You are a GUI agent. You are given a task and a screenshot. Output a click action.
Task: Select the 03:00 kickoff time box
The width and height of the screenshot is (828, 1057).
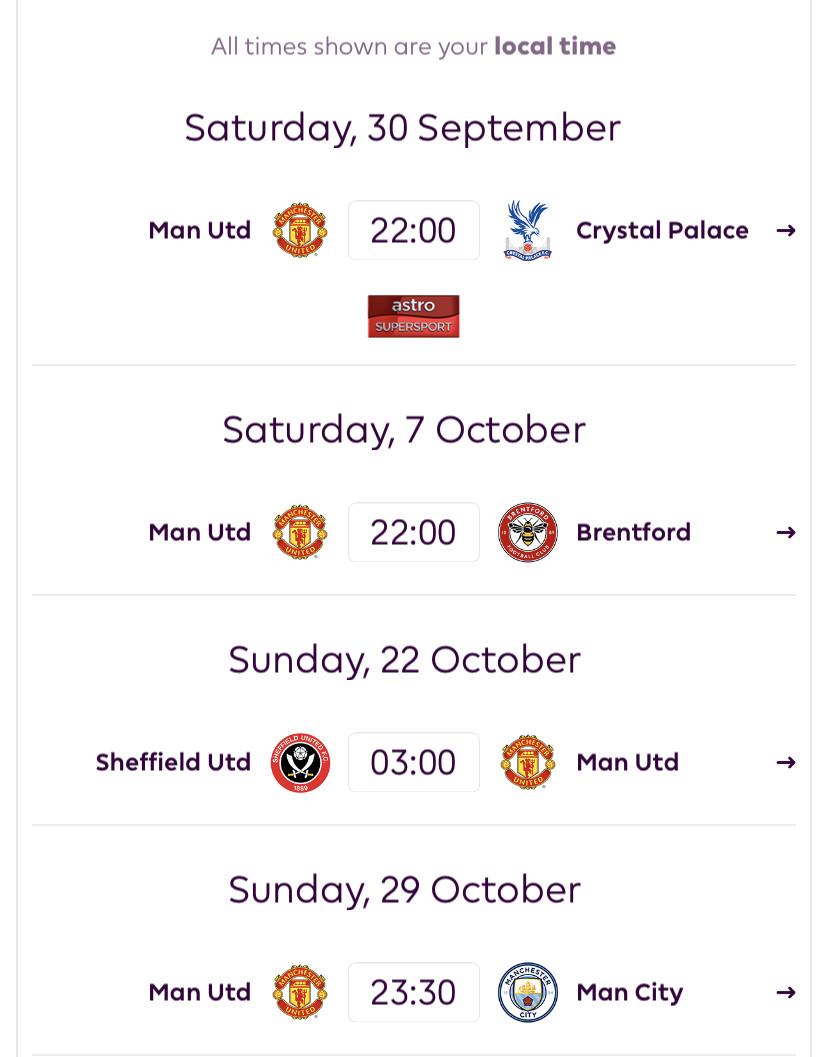coord(413,762)
